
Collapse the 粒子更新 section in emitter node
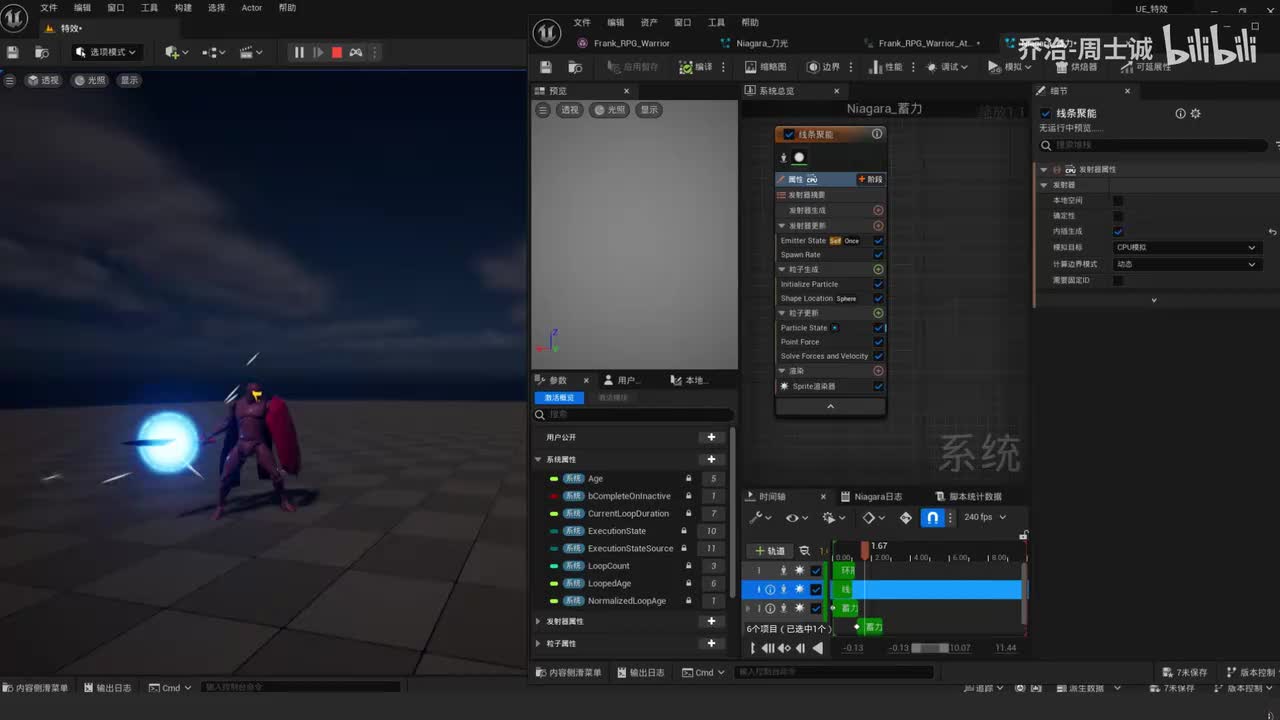coord(783,313)
